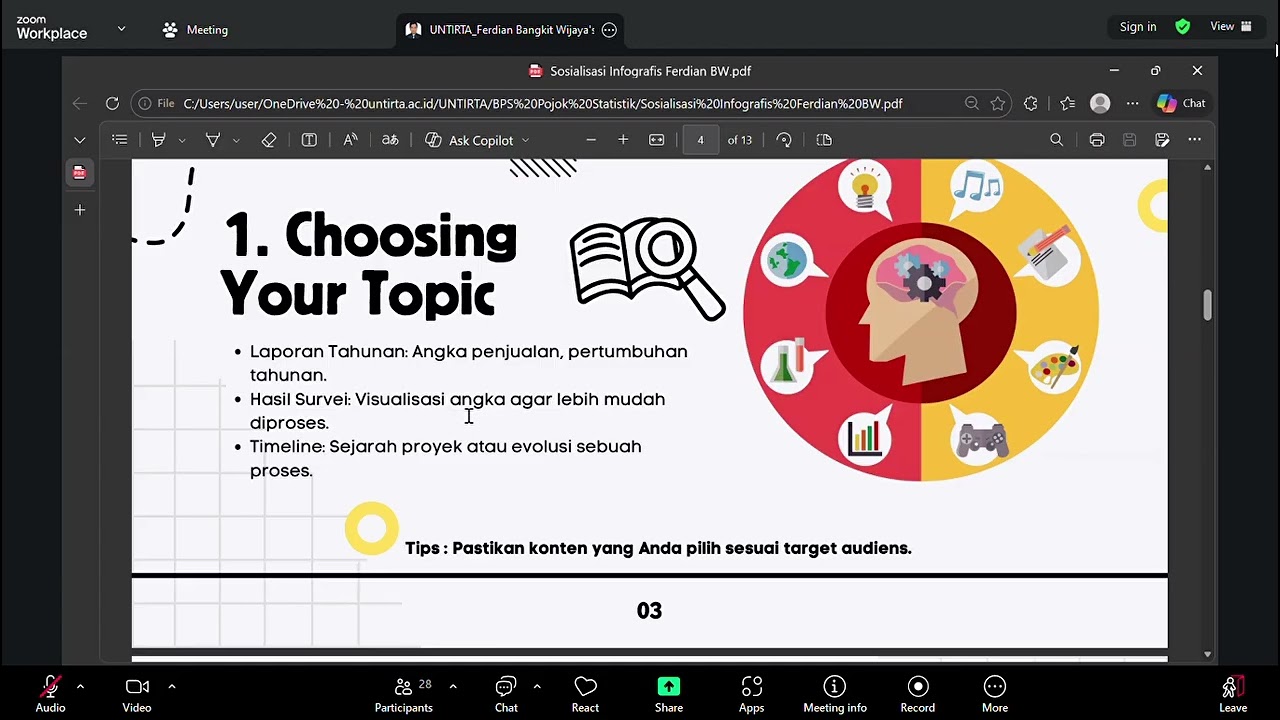Zoom magnifier in address bar
This screenshot has width=1280, height=720.
click(x=972, y=103)
